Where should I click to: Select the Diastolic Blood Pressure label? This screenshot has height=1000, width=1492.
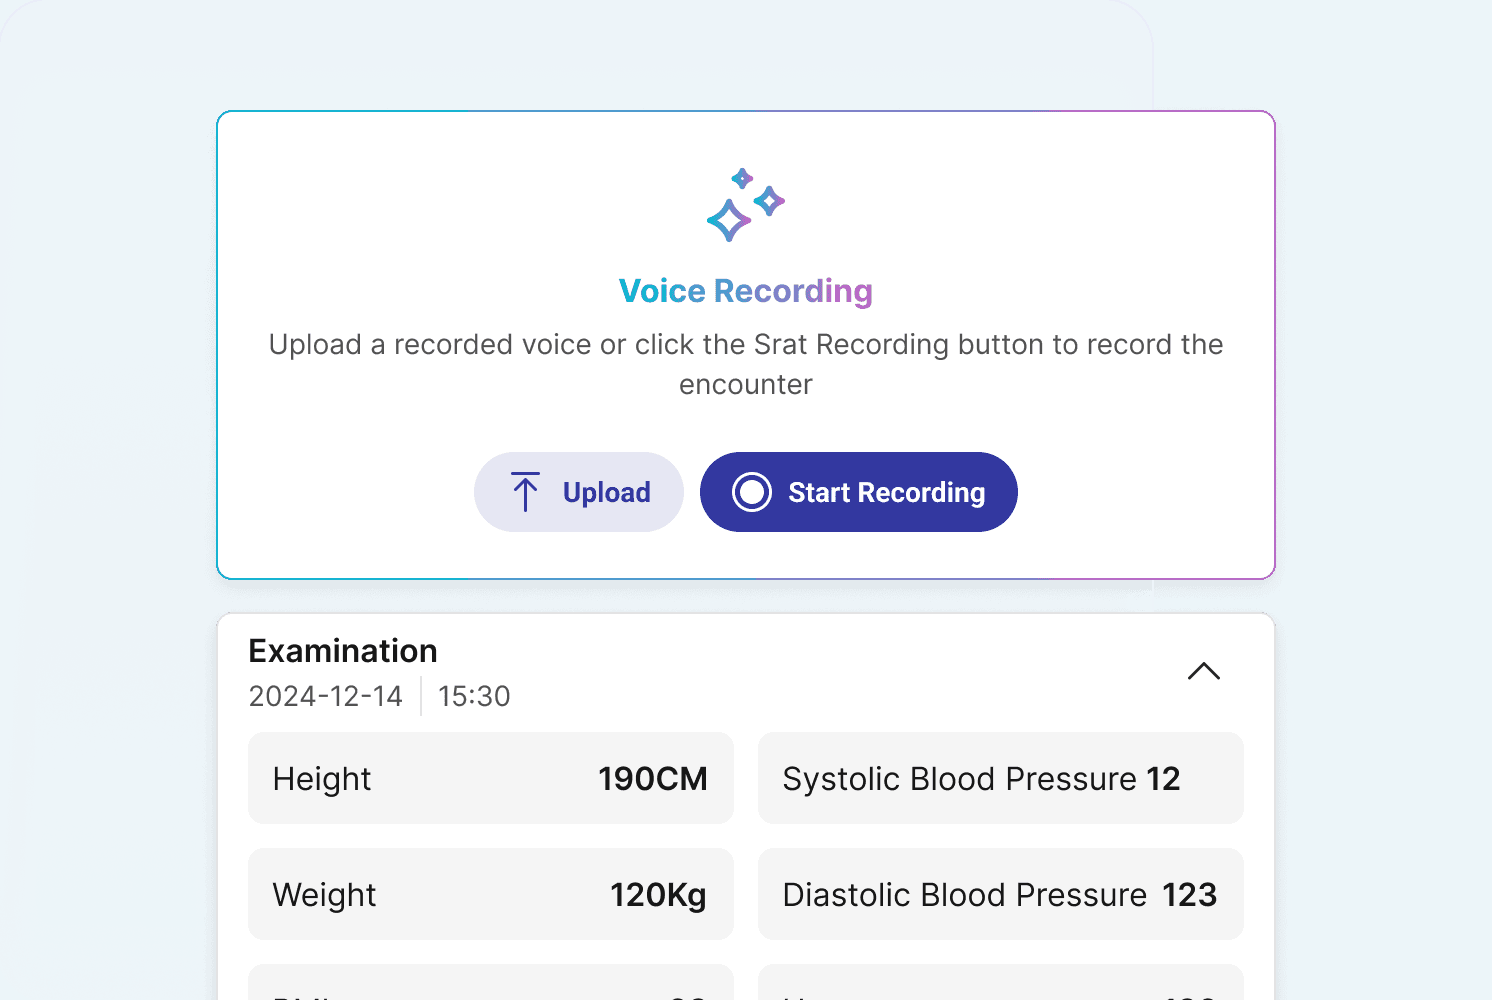click(x=964, y=895)
